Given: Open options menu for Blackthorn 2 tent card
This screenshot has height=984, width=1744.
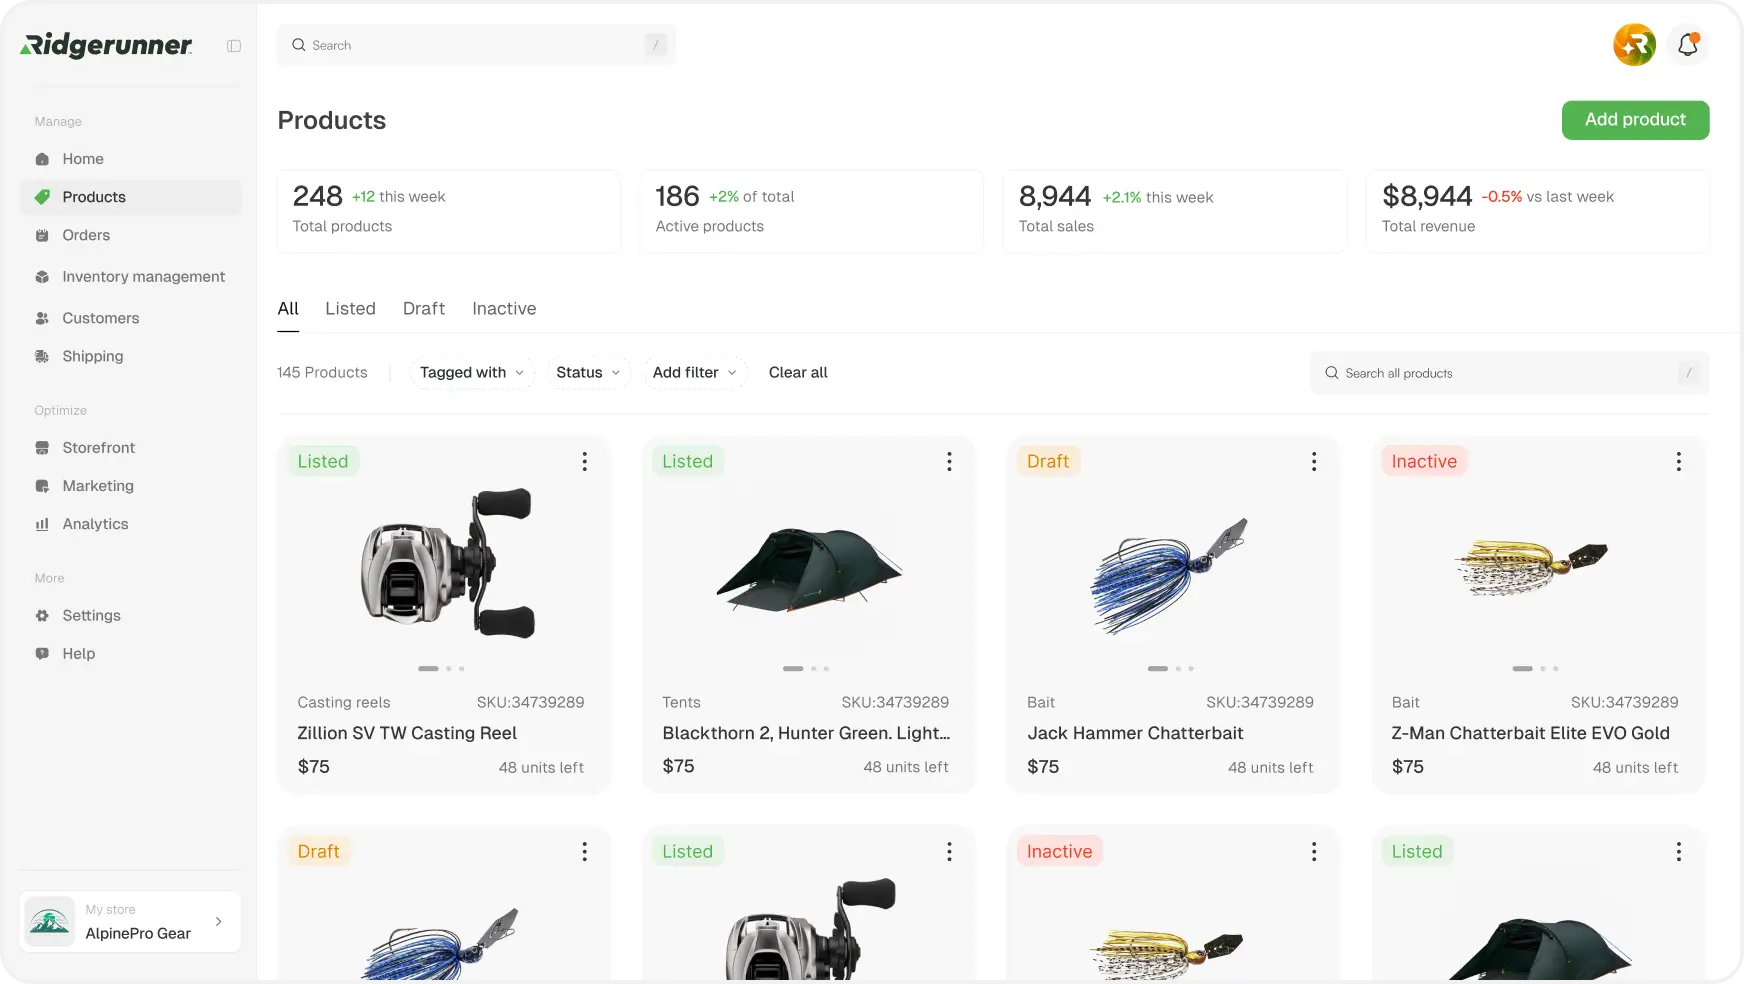Looking at the screenshot, I should (949, 461).
